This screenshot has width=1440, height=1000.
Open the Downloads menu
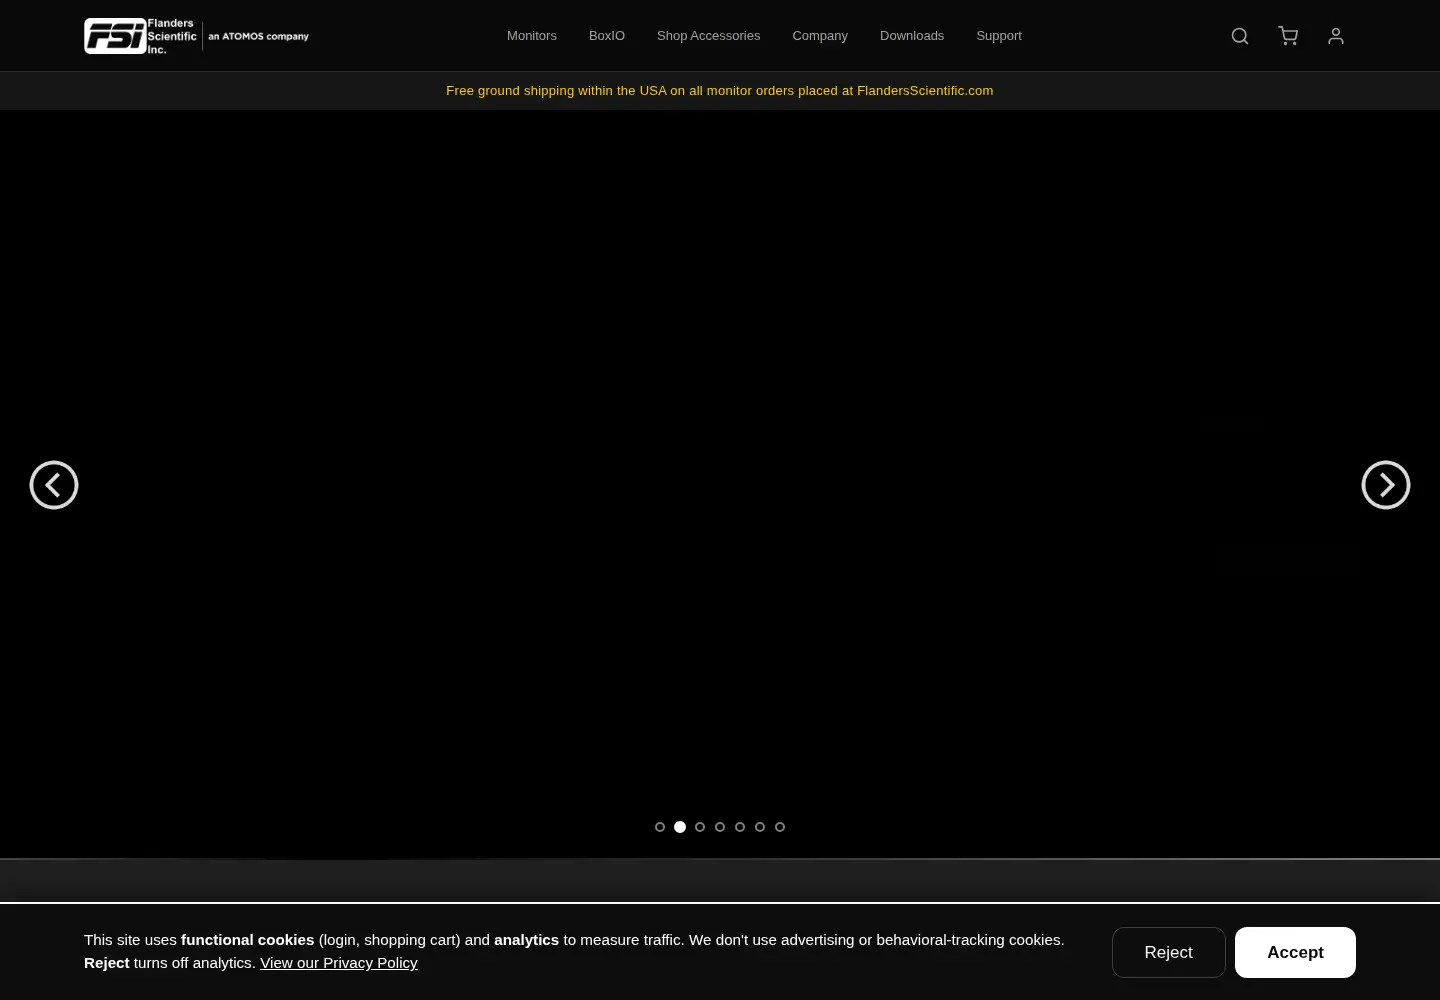(x=912, y=36)
